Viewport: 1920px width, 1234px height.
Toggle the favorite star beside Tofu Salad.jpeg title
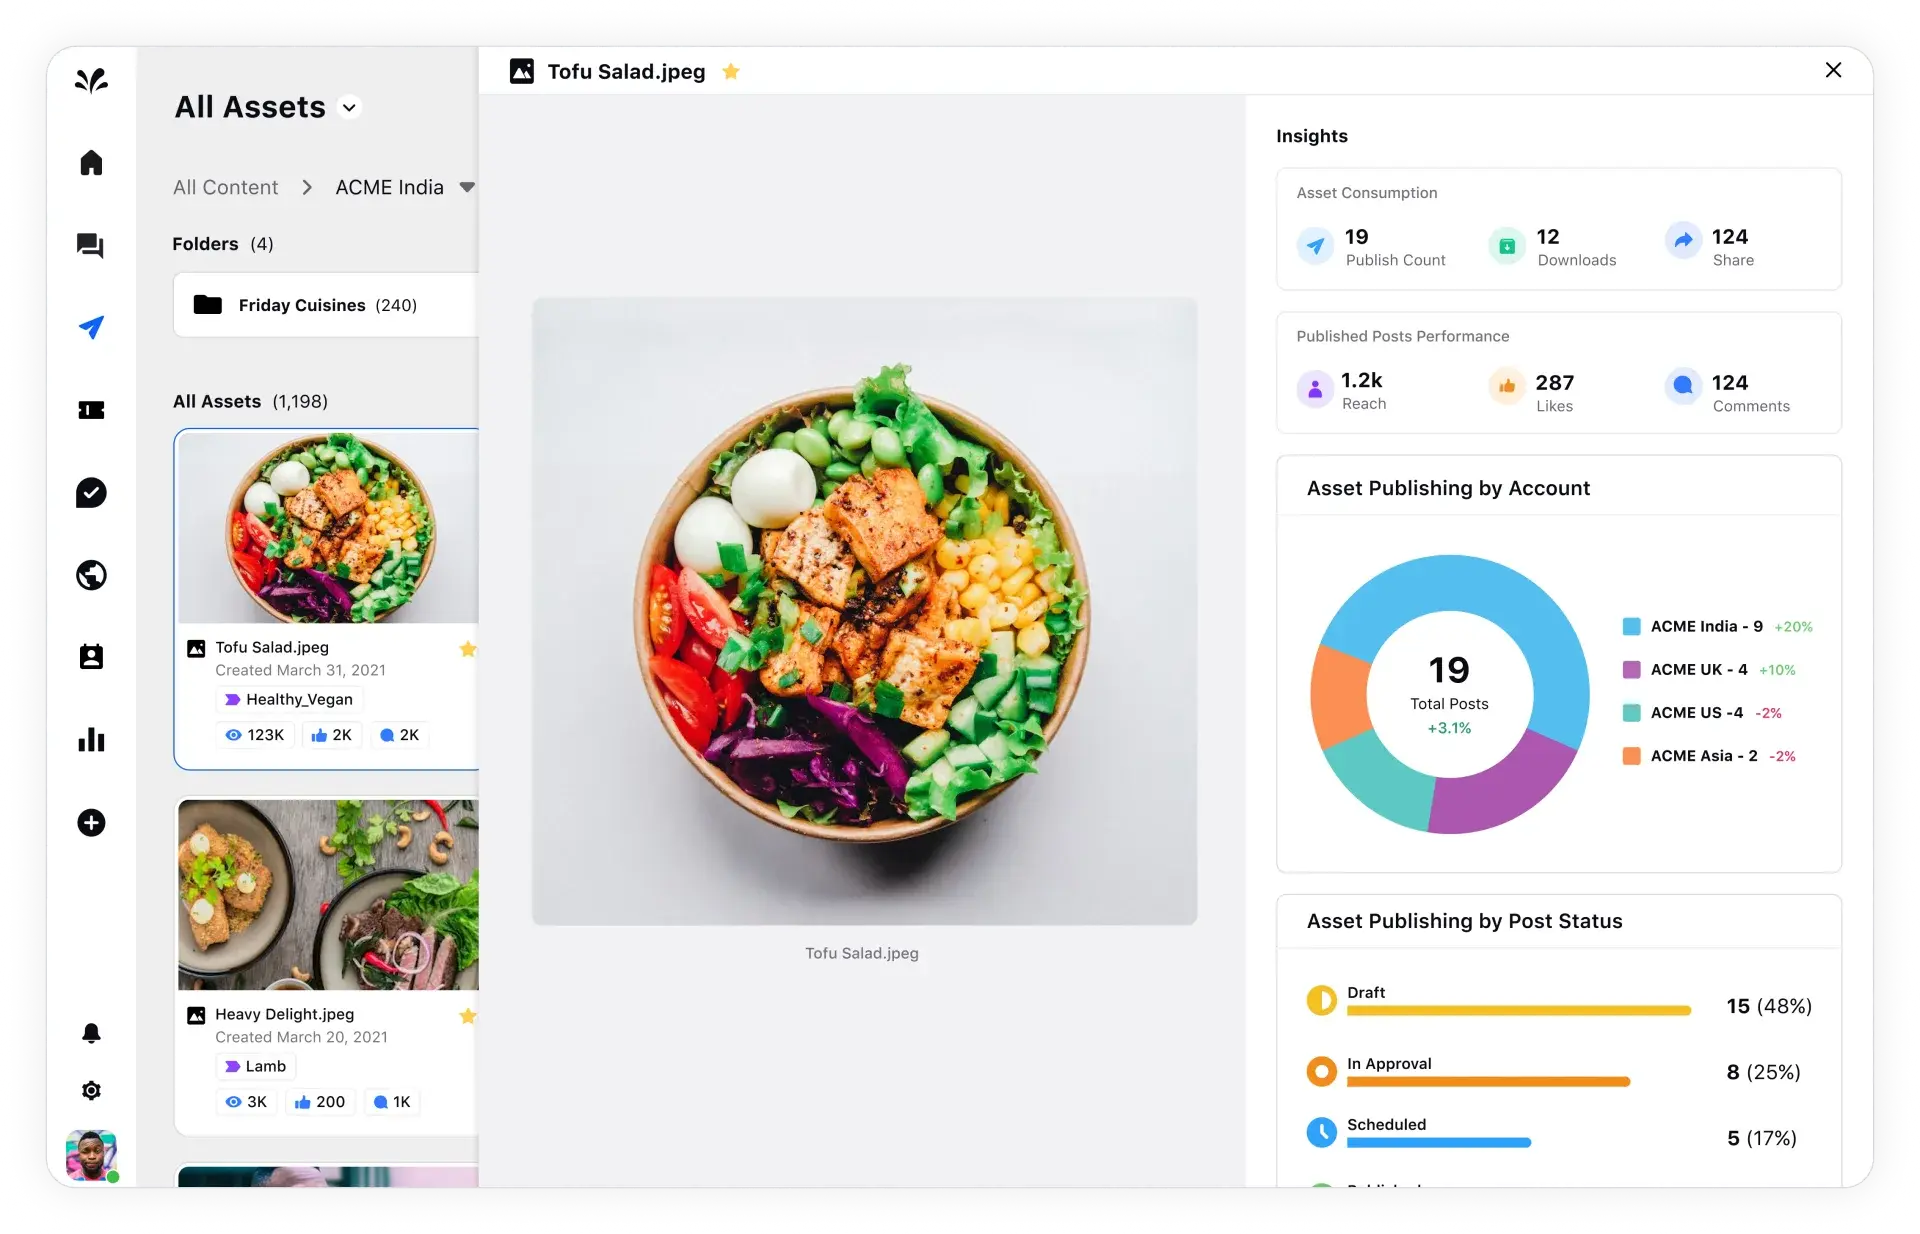tap(731, 71)
